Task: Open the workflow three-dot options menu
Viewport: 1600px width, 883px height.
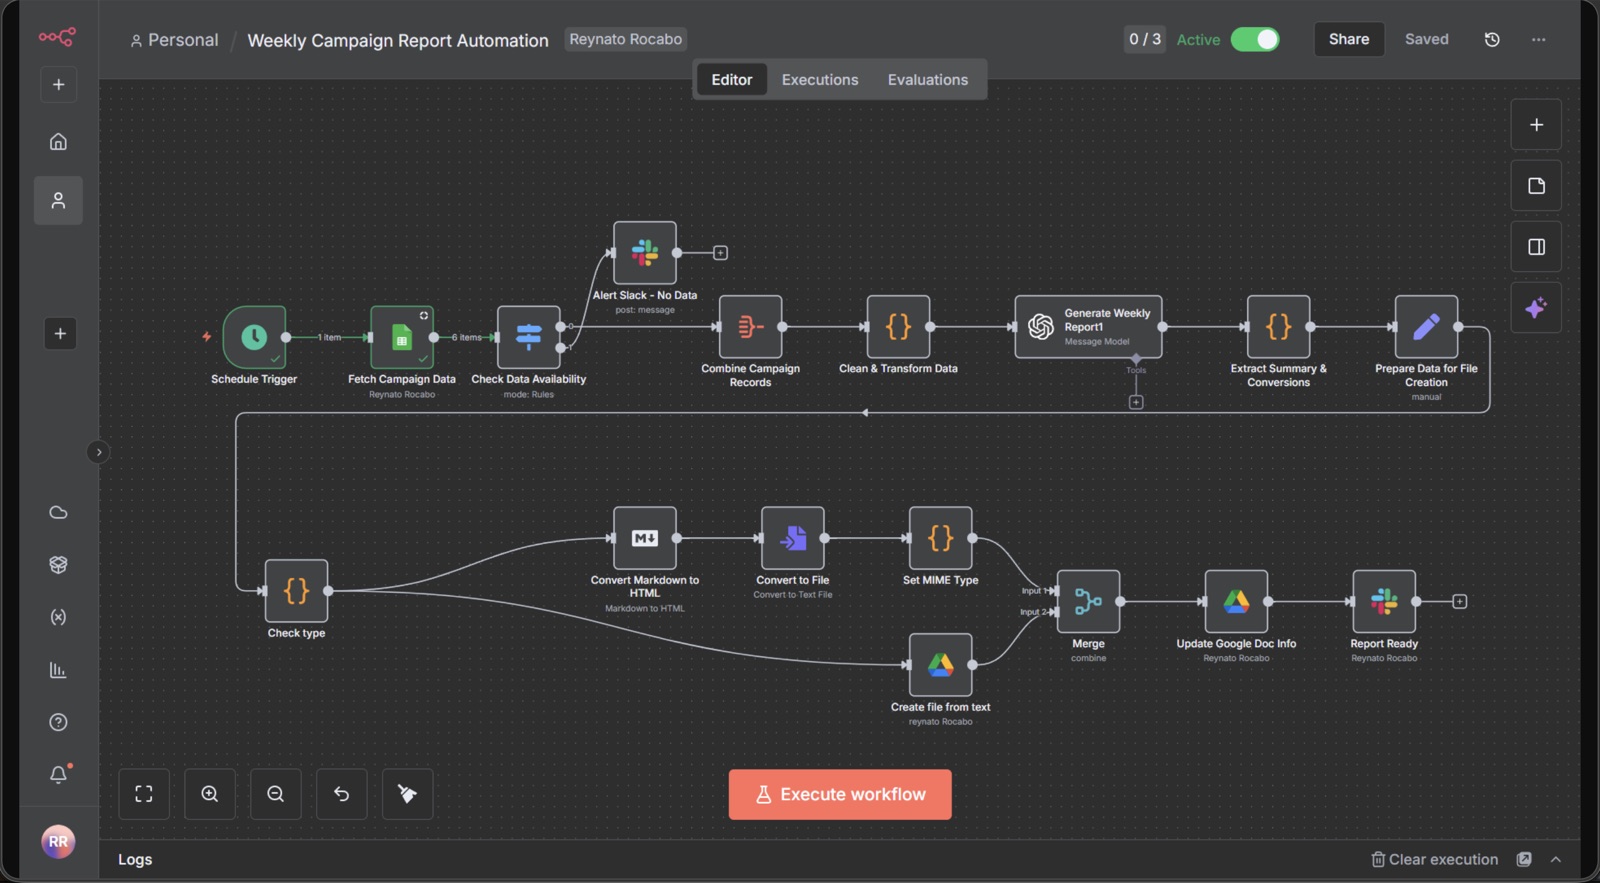Action: [1539, 39]
